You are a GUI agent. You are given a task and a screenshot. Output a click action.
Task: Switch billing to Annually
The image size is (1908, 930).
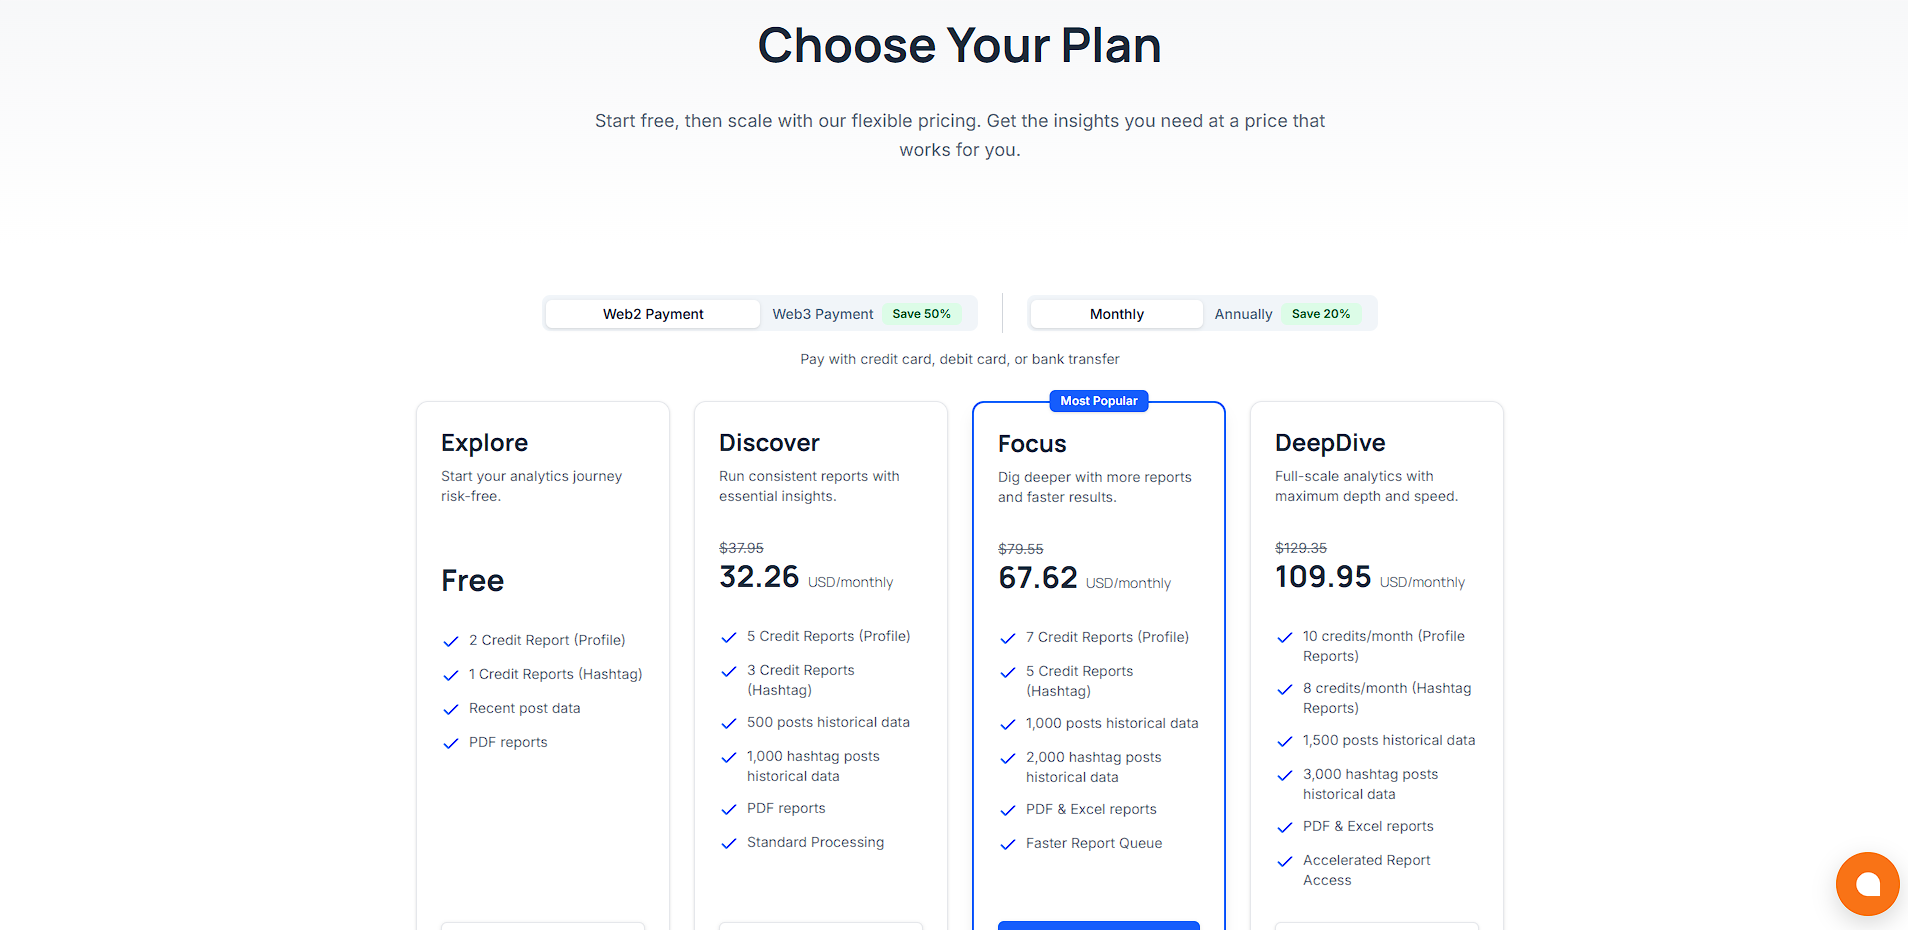[1242, 314]
